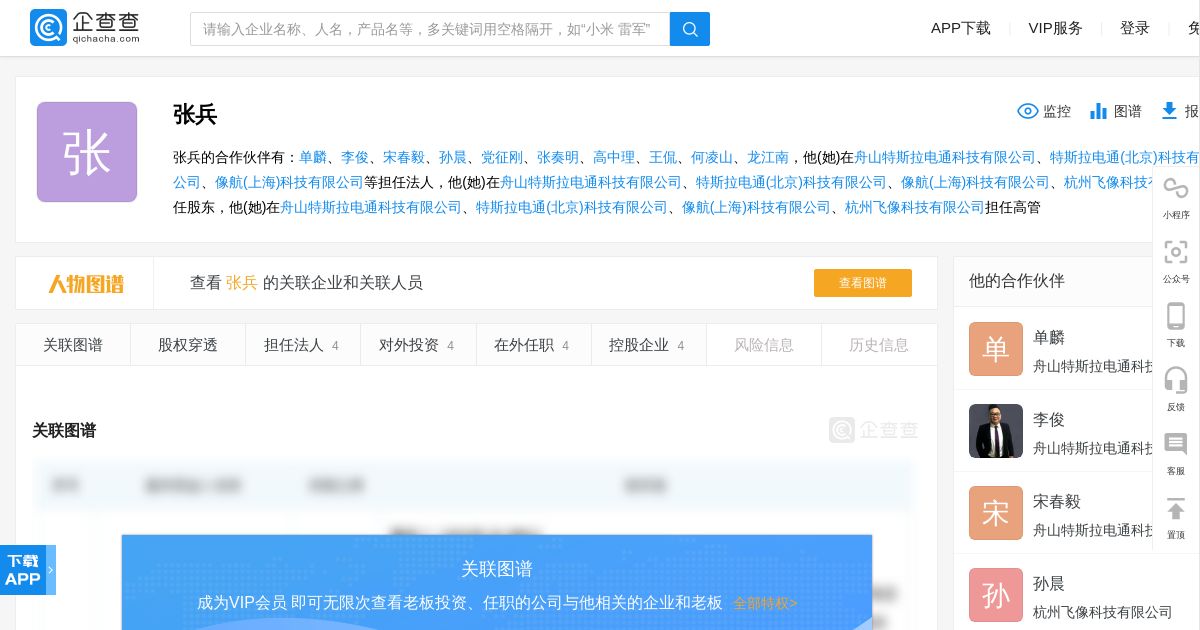
Task: Click 单麟 orange avatar in partner list
Action: 996,349
